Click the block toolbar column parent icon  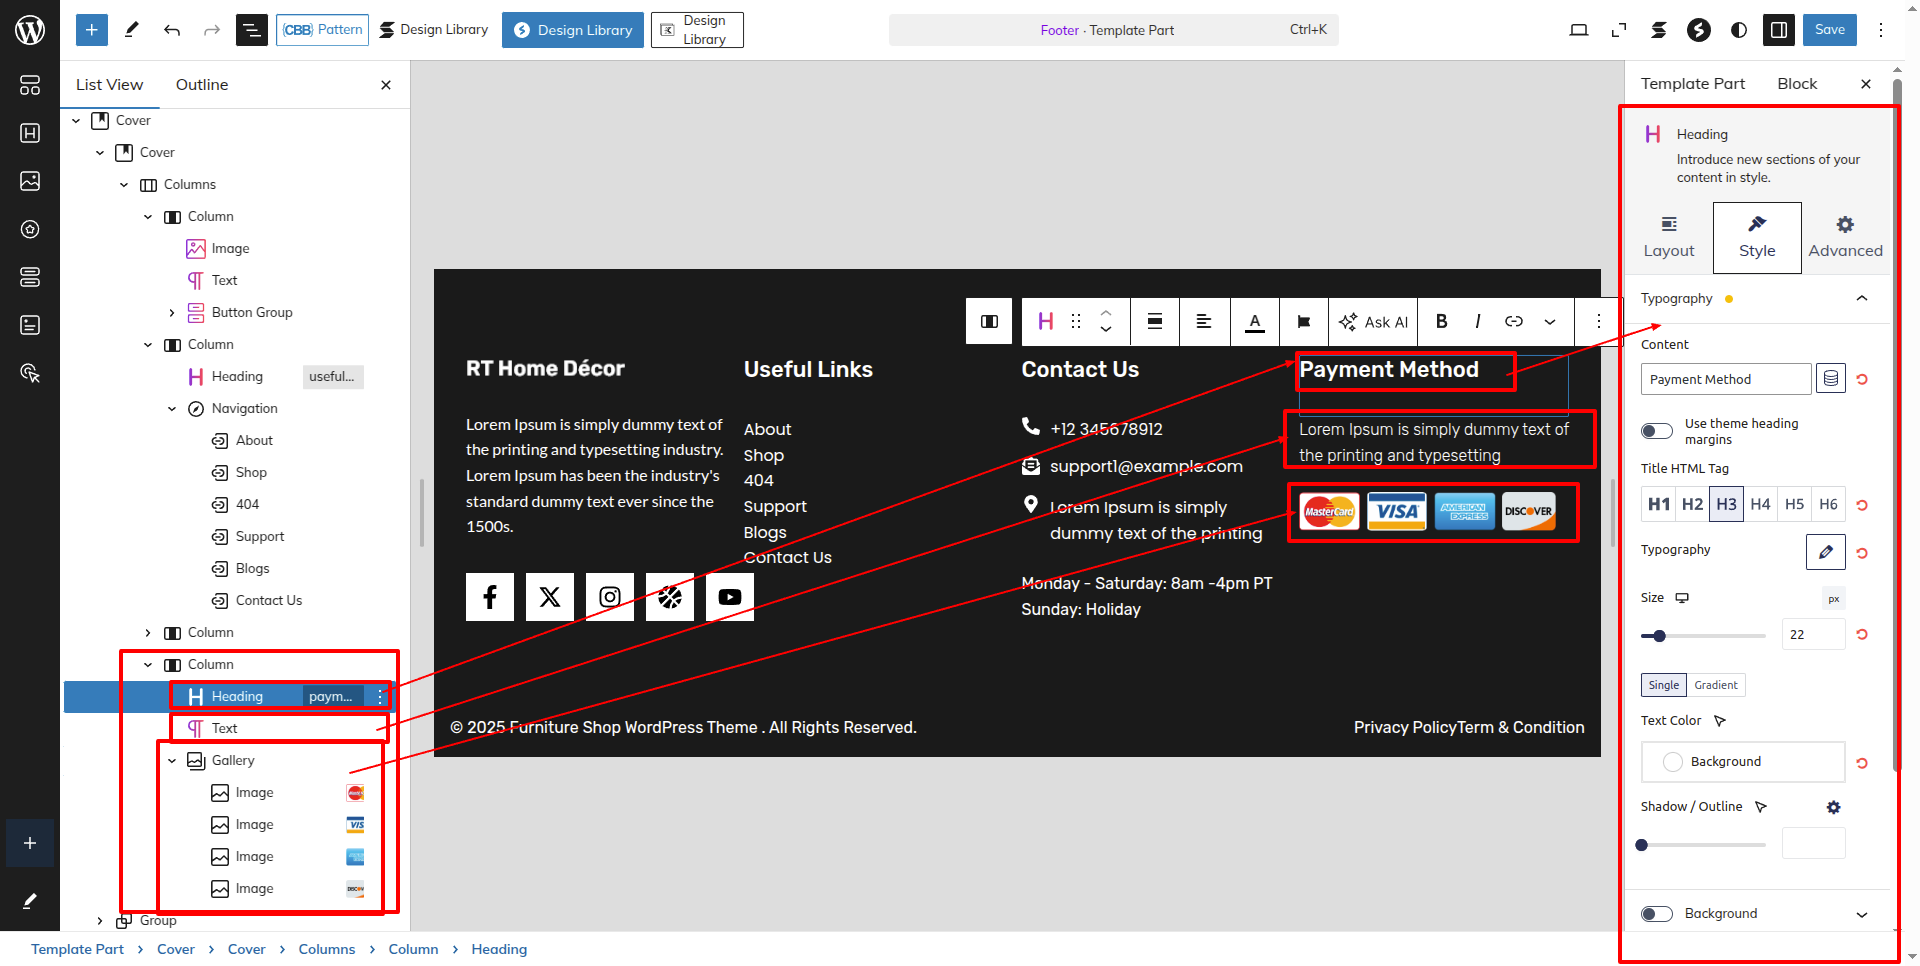click(x=989, y=321)
